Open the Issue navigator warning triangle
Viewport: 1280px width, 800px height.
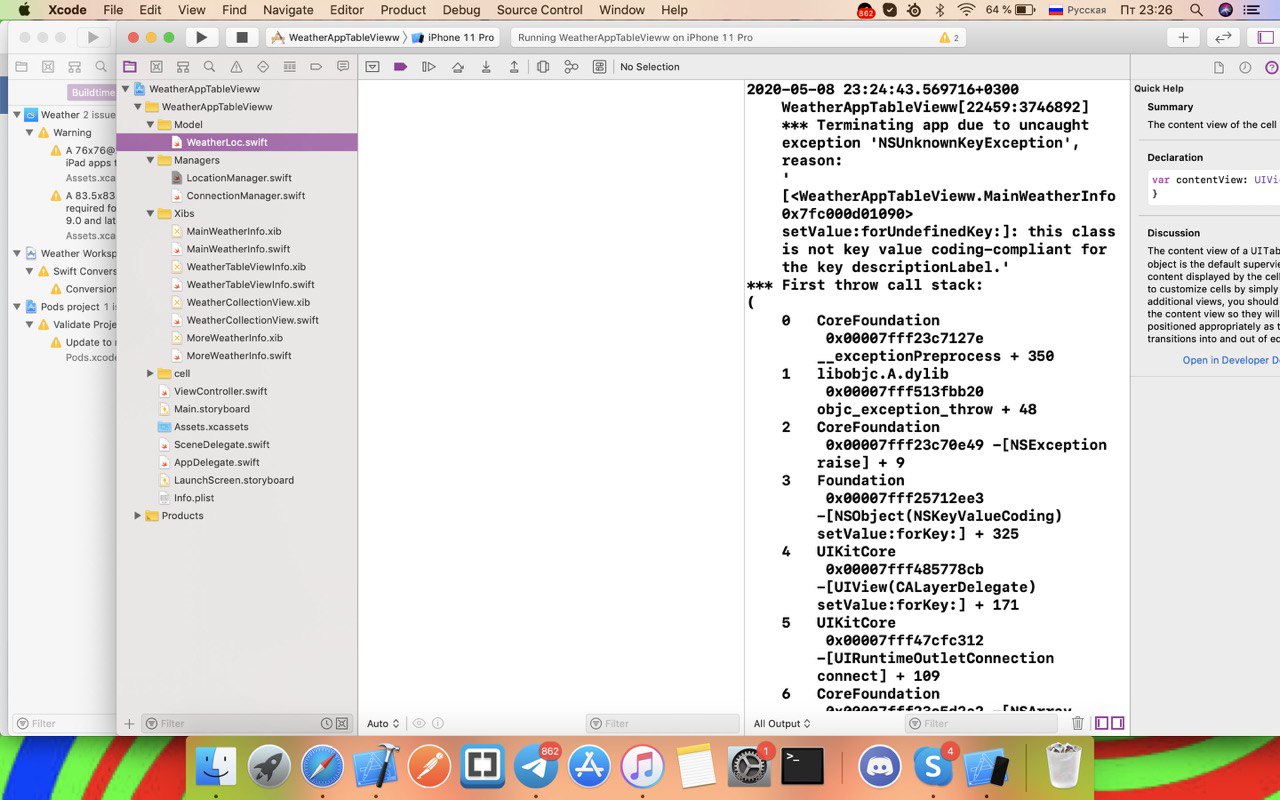[236, 67]
